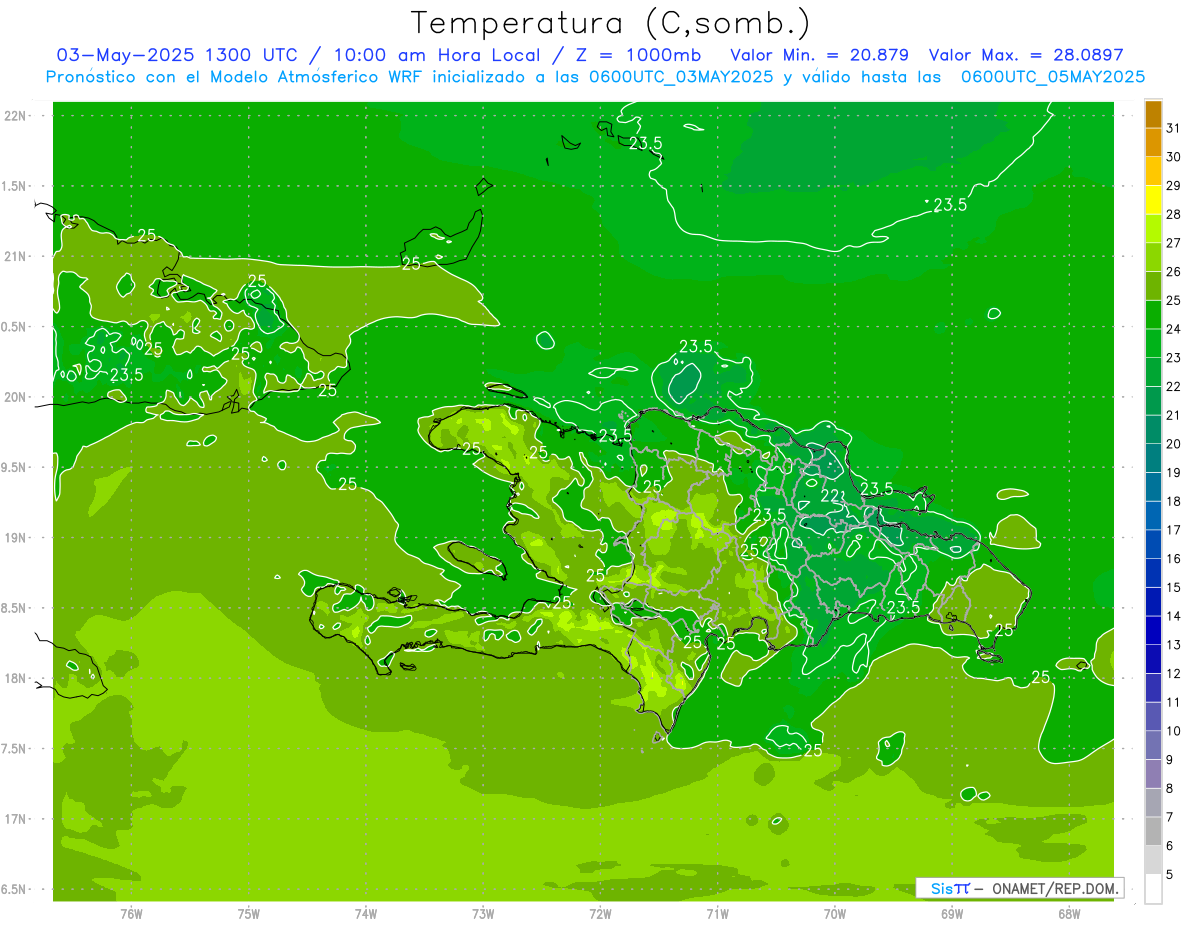
Task: Select the 'Valor Min. = 20.879' text
Action: [819, 55]
